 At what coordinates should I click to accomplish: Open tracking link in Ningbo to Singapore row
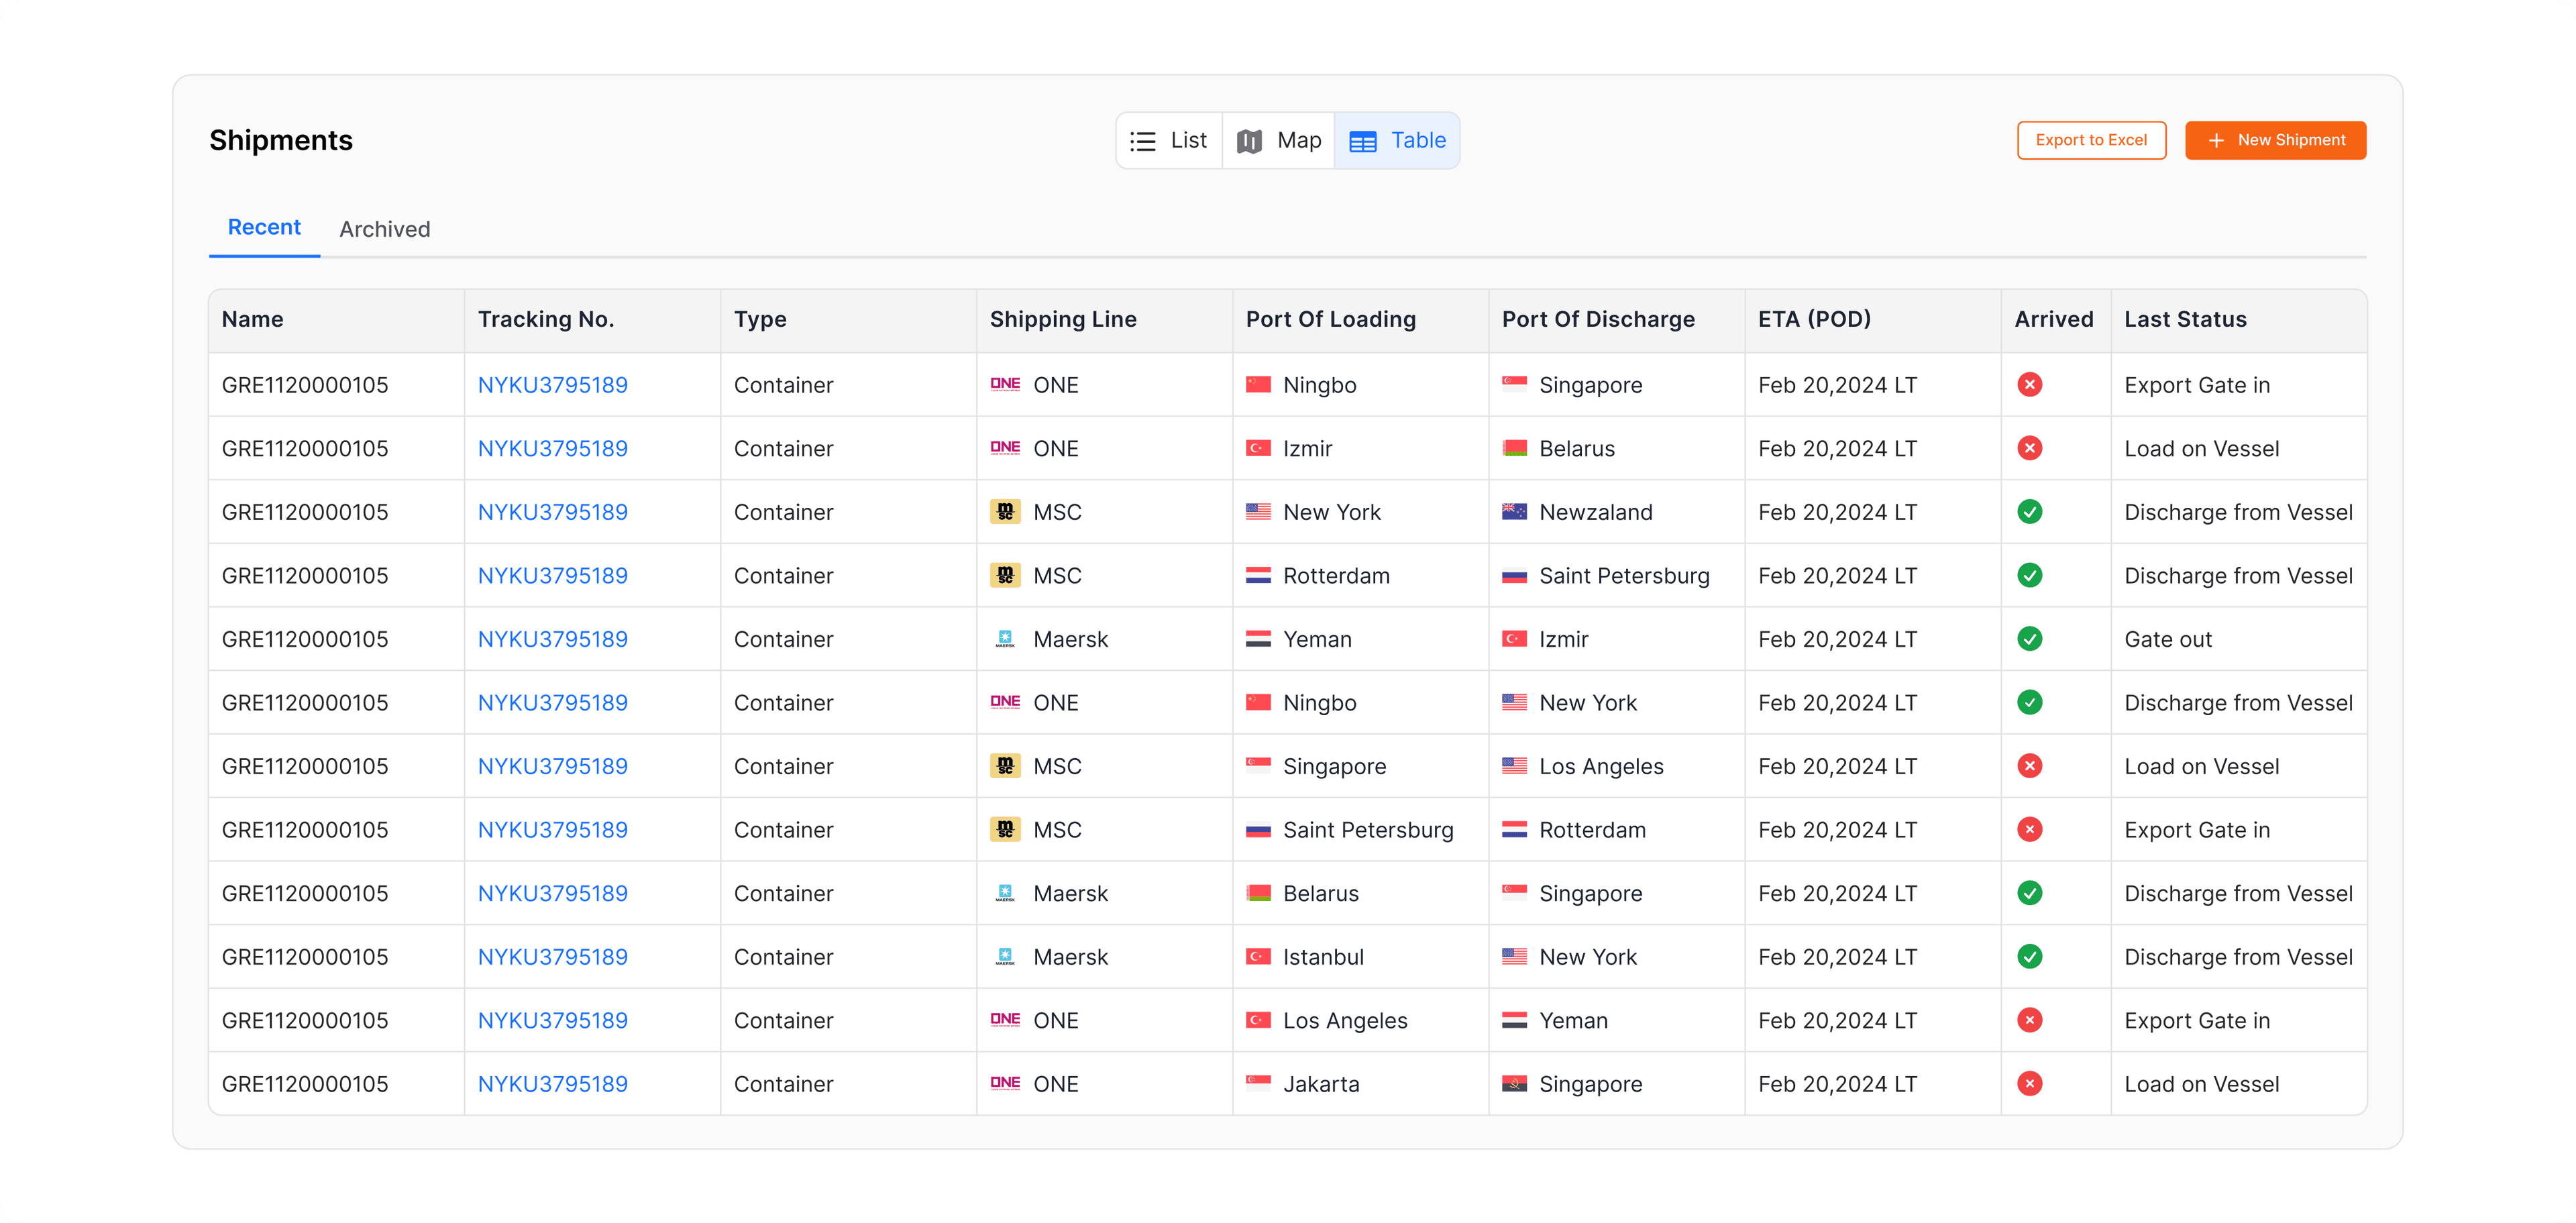[x=552, y=385]
